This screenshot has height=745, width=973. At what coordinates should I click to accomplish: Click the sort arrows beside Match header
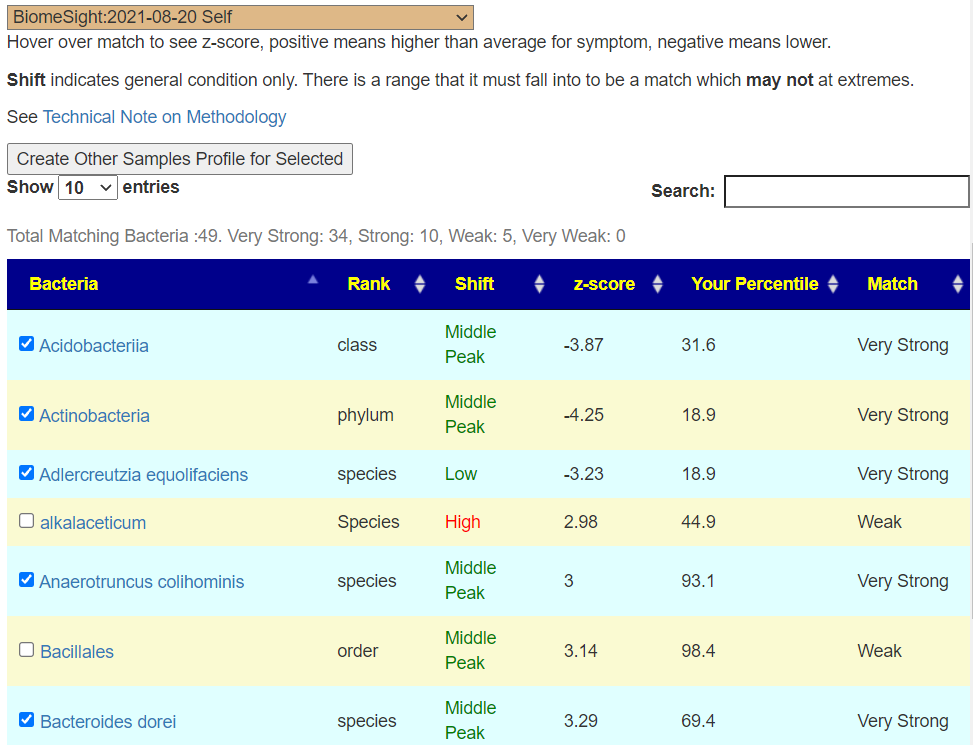955,284
